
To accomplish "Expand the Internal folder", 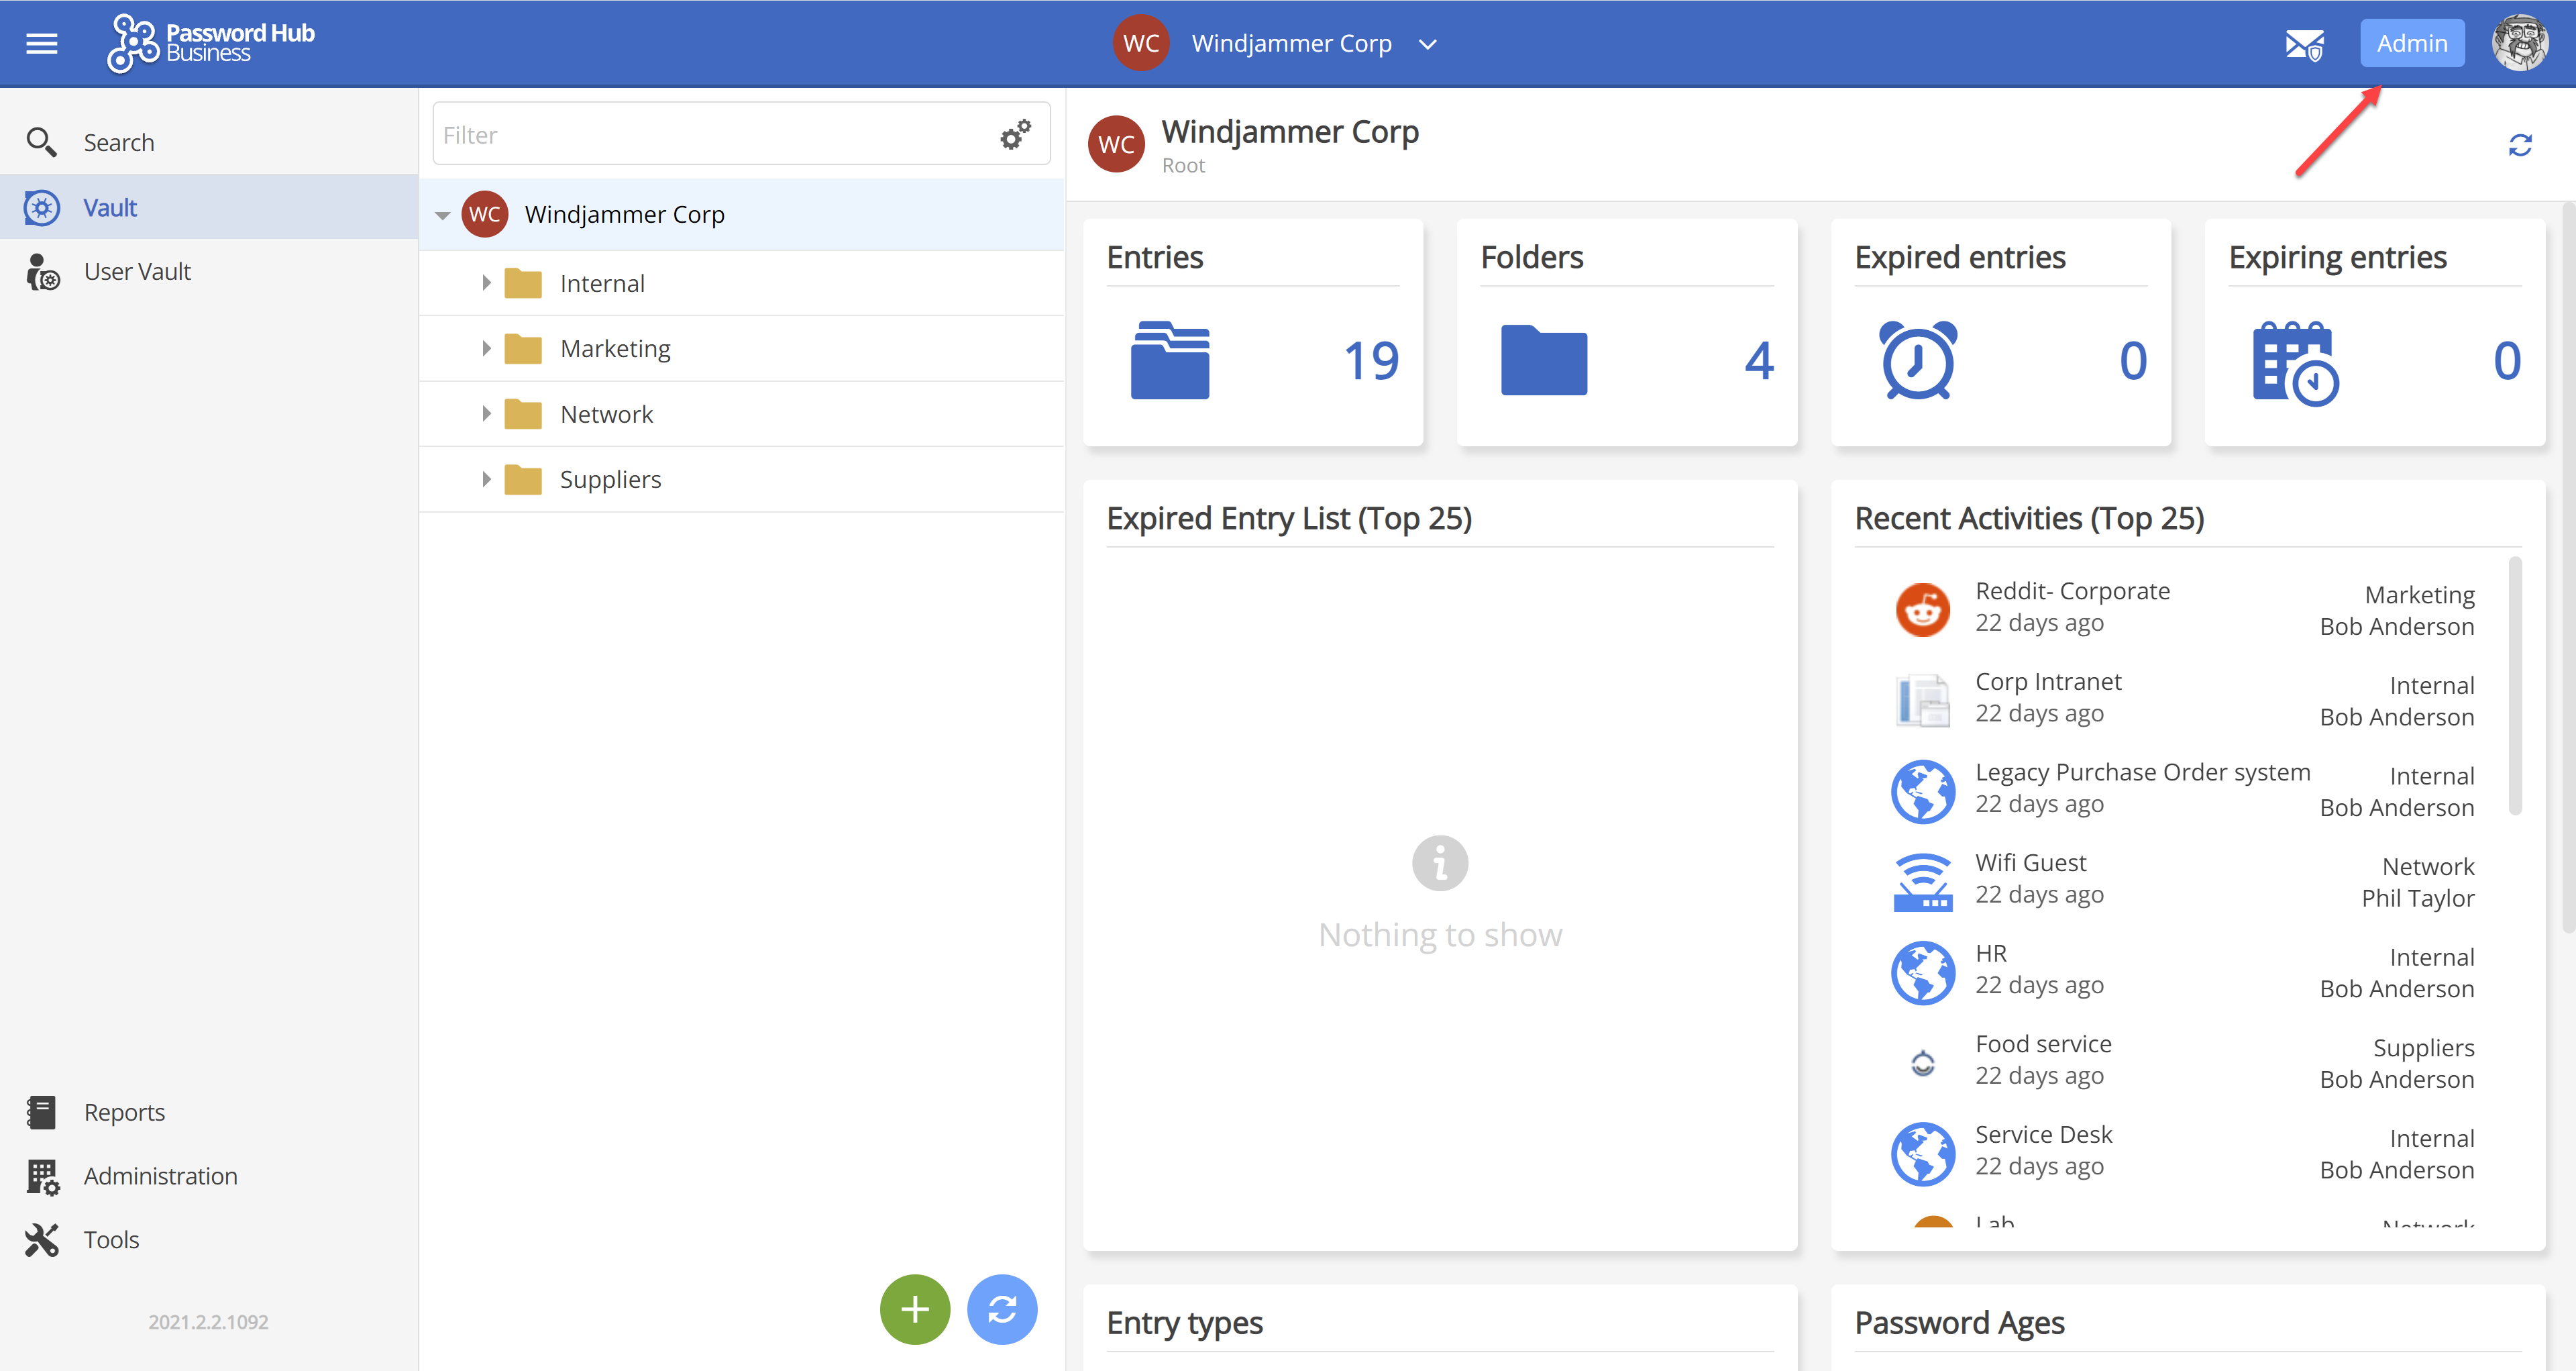I will [x=486, y=283].
